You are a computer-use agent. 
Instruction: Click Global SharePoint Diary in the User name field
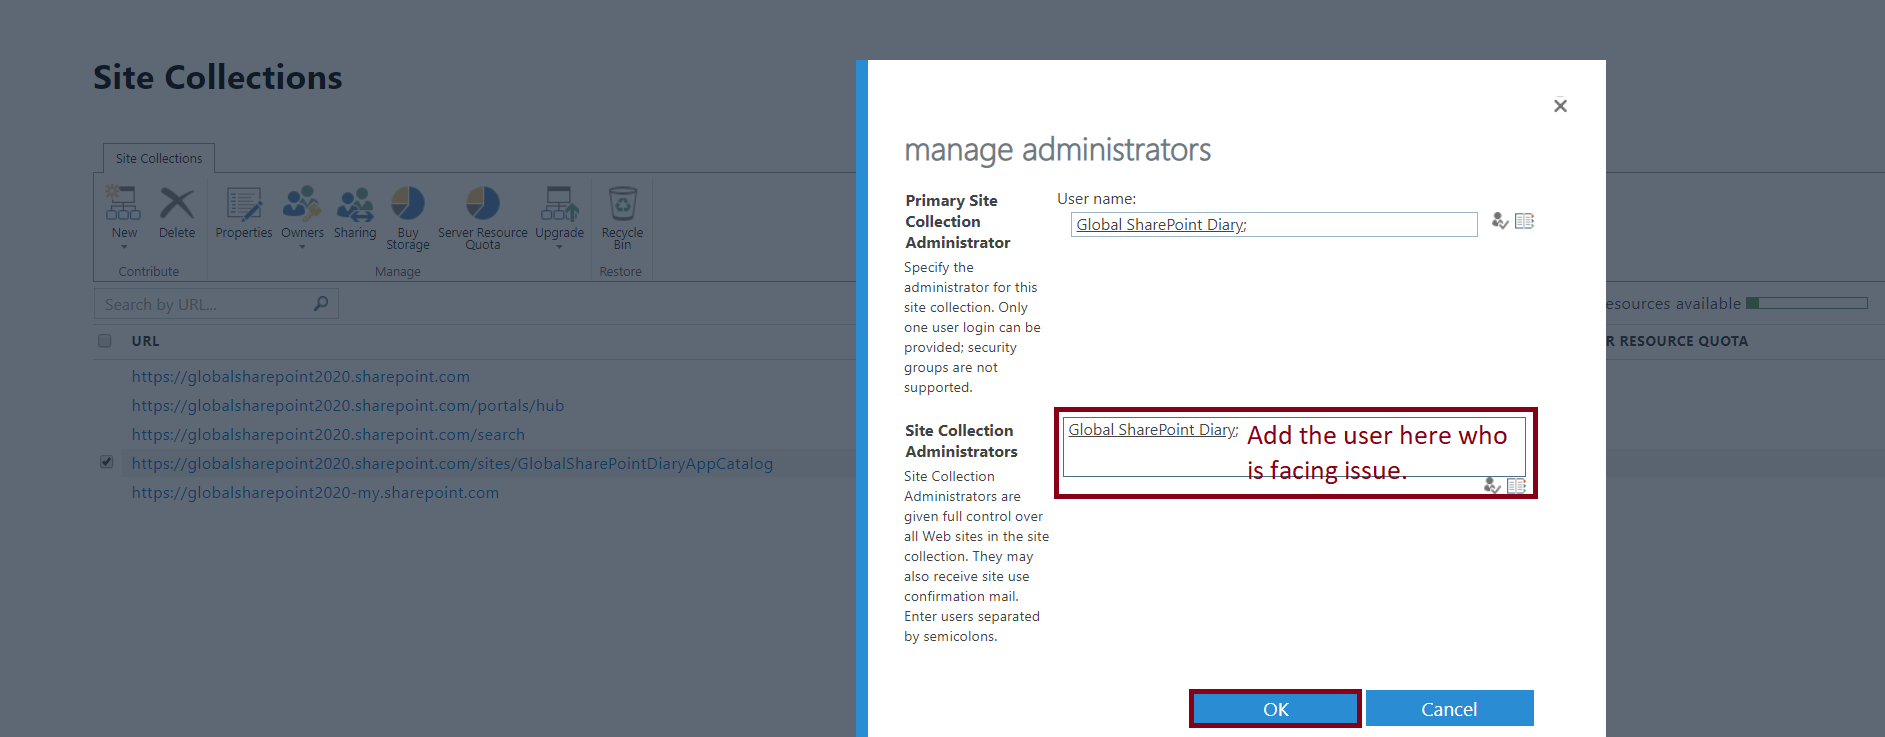tap(1160, 225)
